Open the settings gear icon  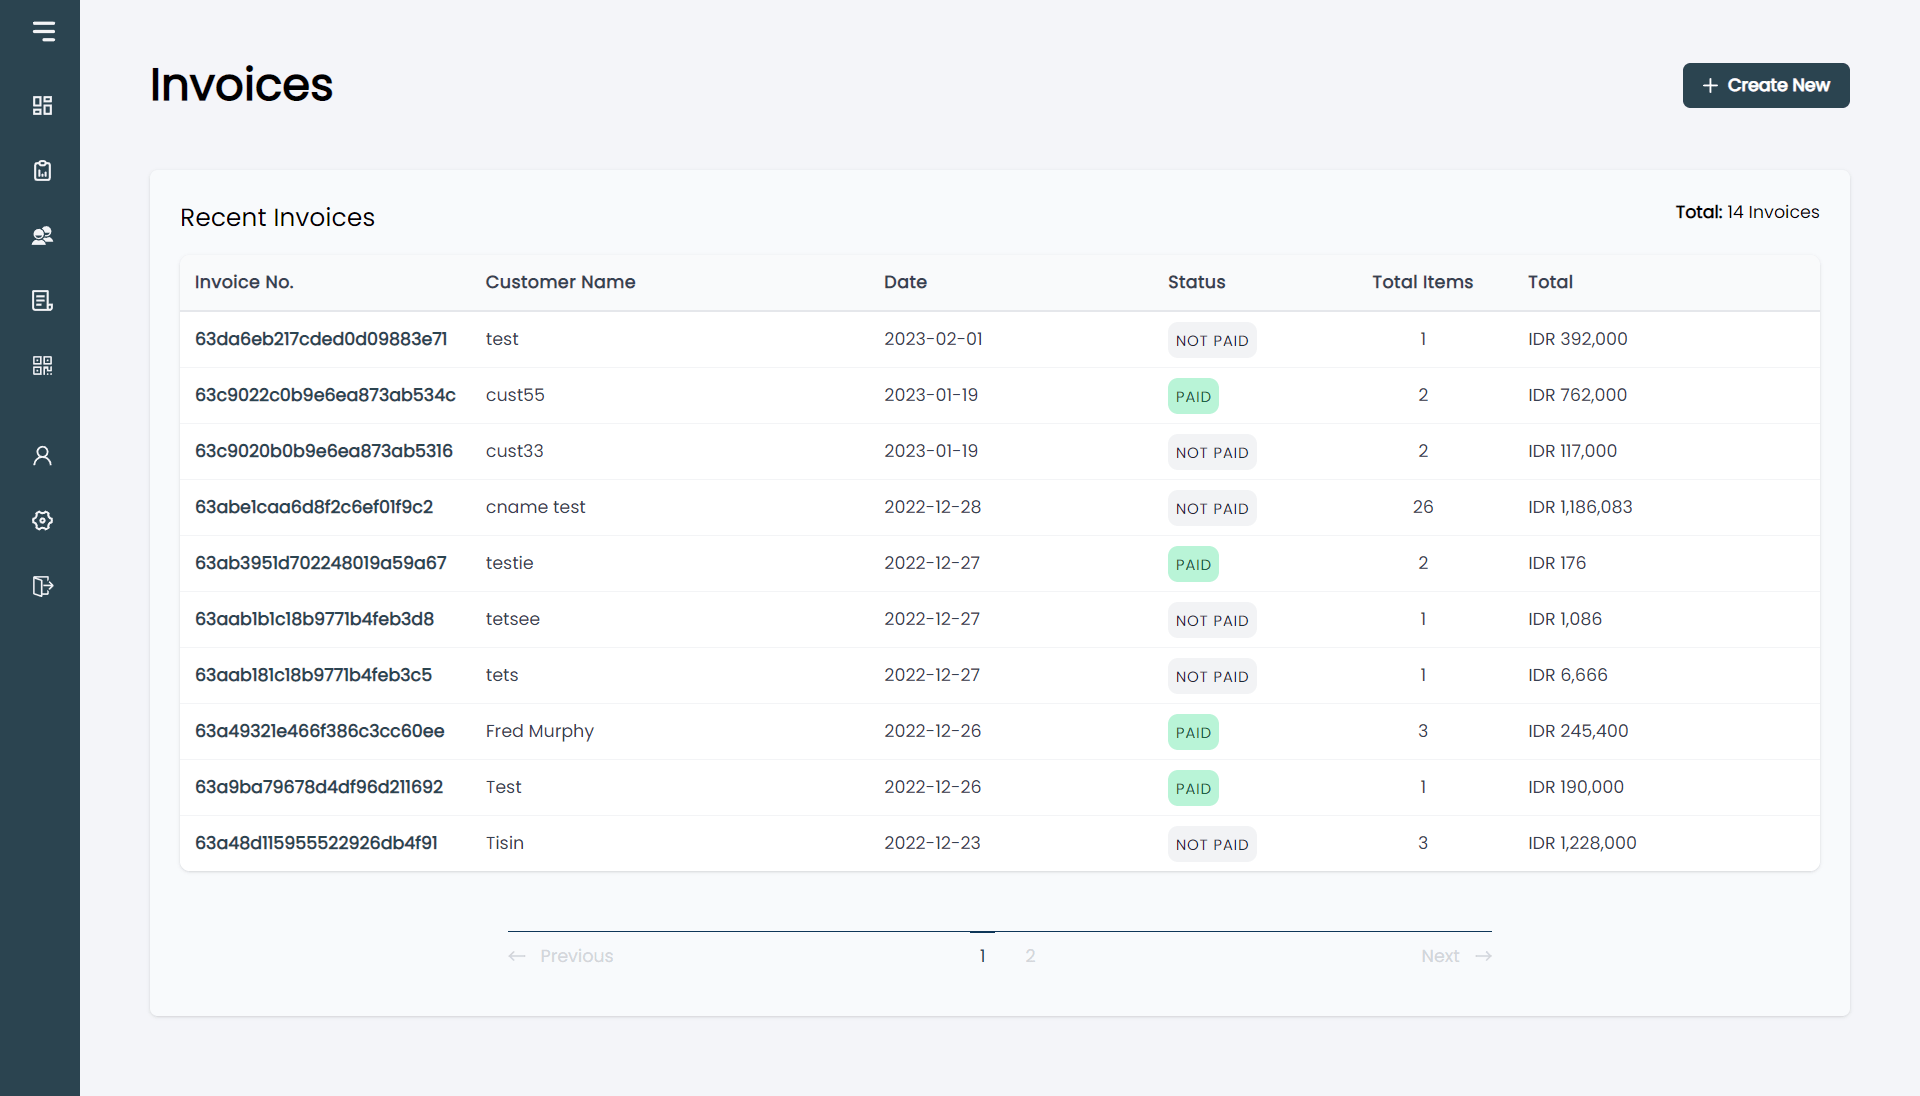point(42,520)
